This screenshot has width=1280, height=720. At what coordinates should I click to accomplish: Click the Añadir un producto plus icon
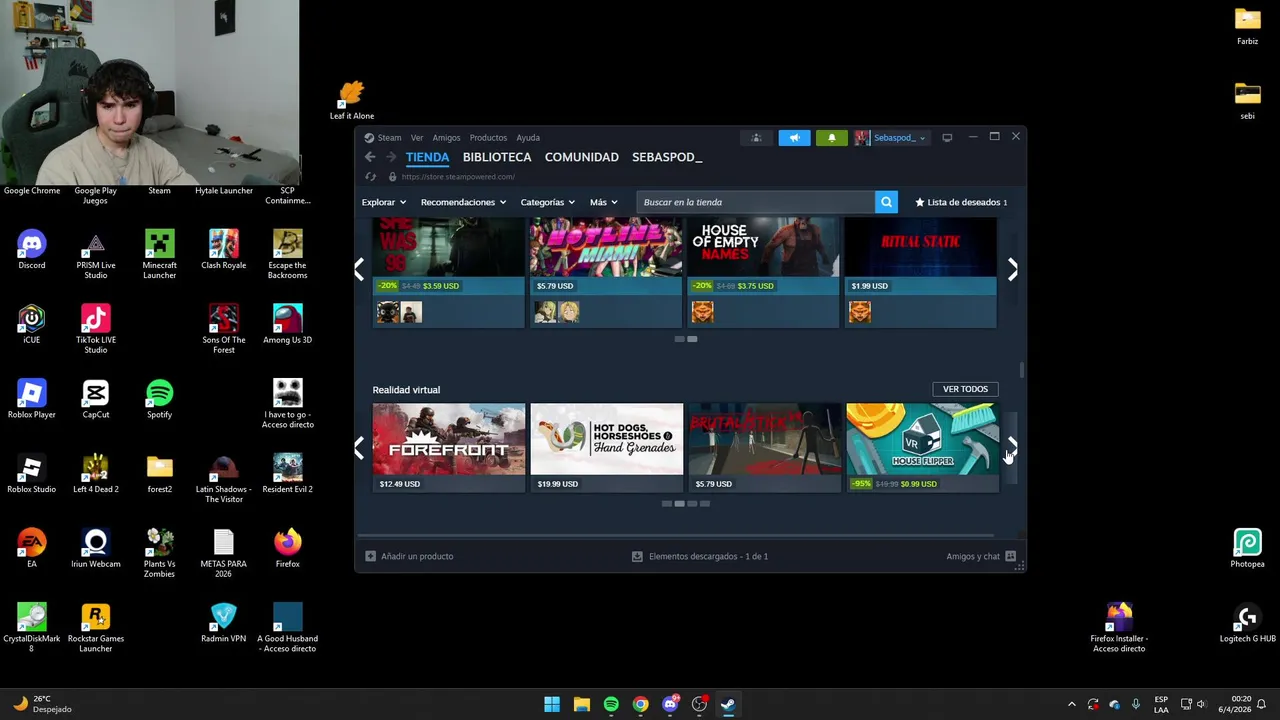pyautogui.click(x=370, y=556)
